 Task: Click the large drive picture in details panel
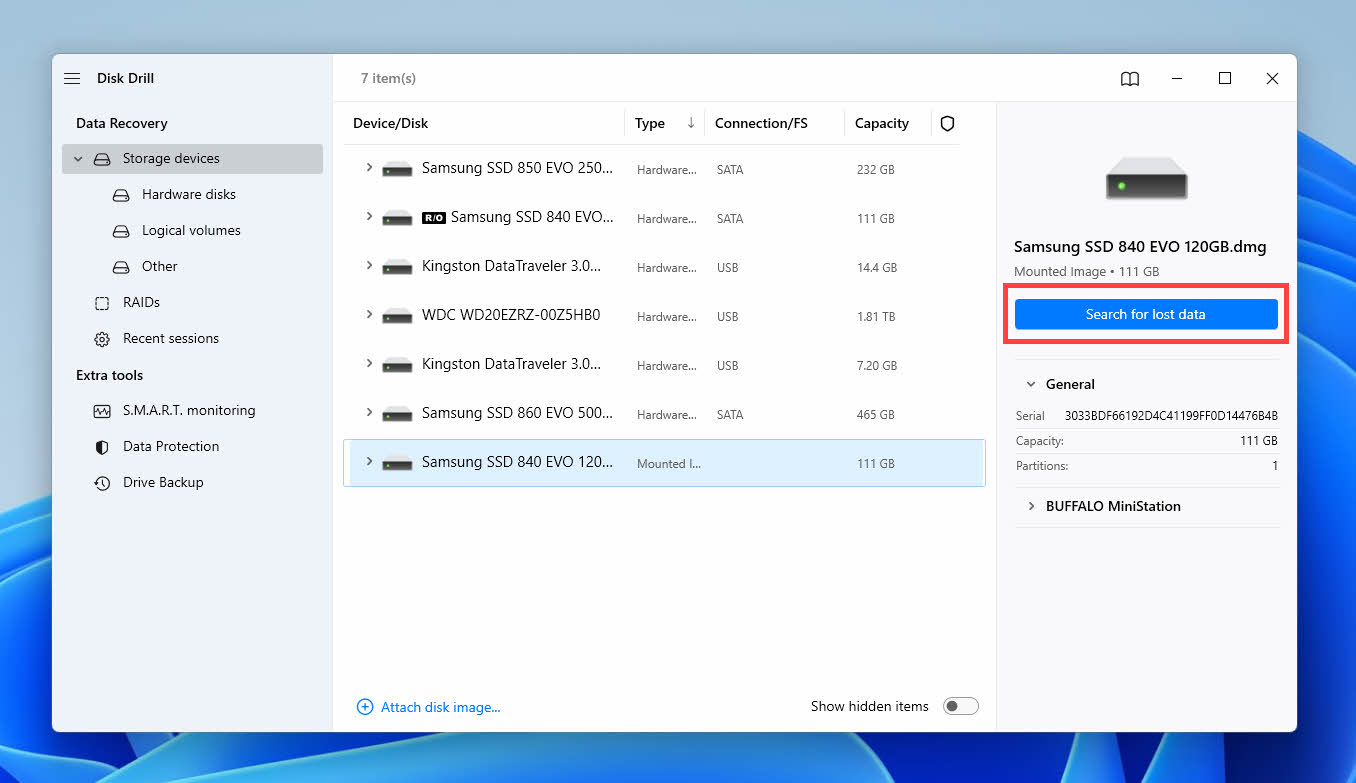[1146, 178]
